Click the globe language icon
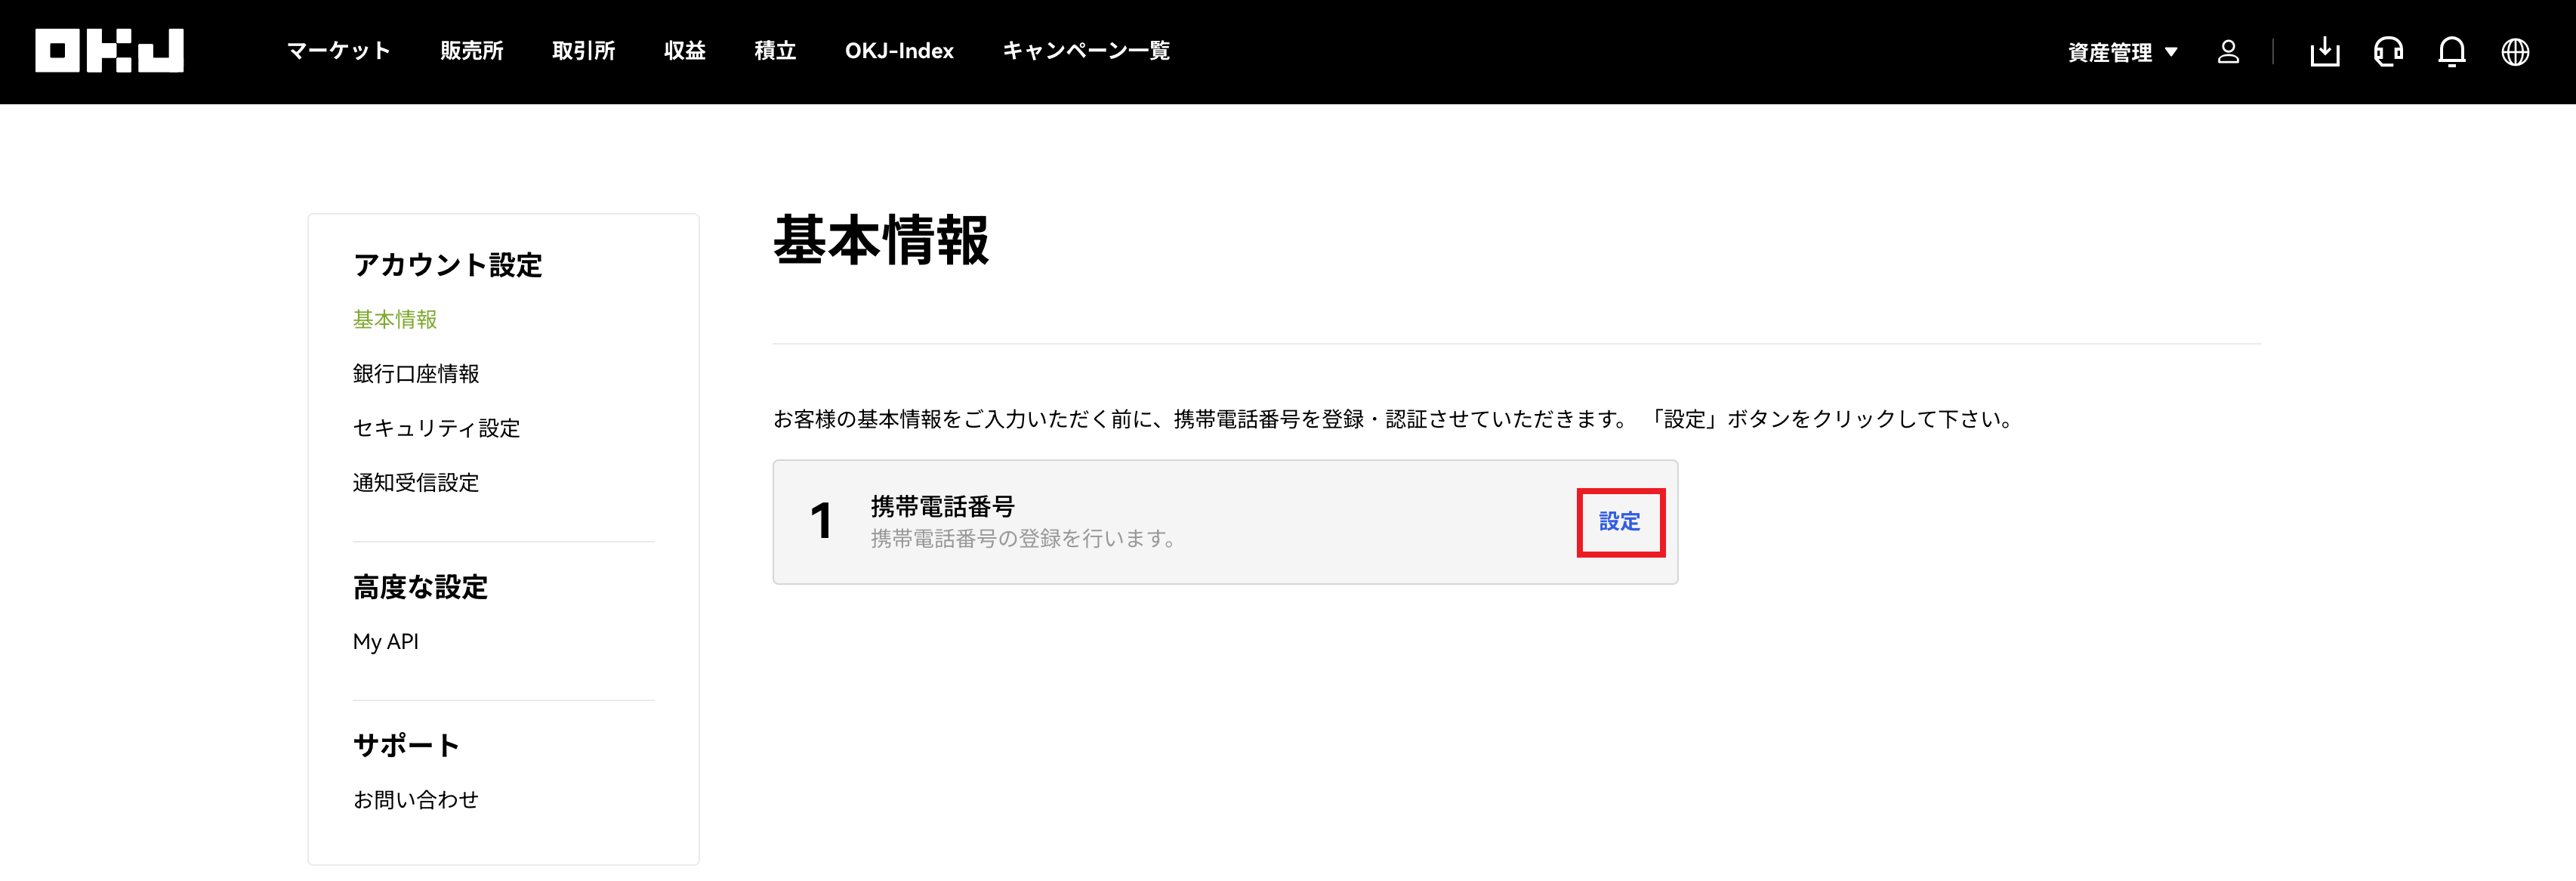 [2515, 52]
